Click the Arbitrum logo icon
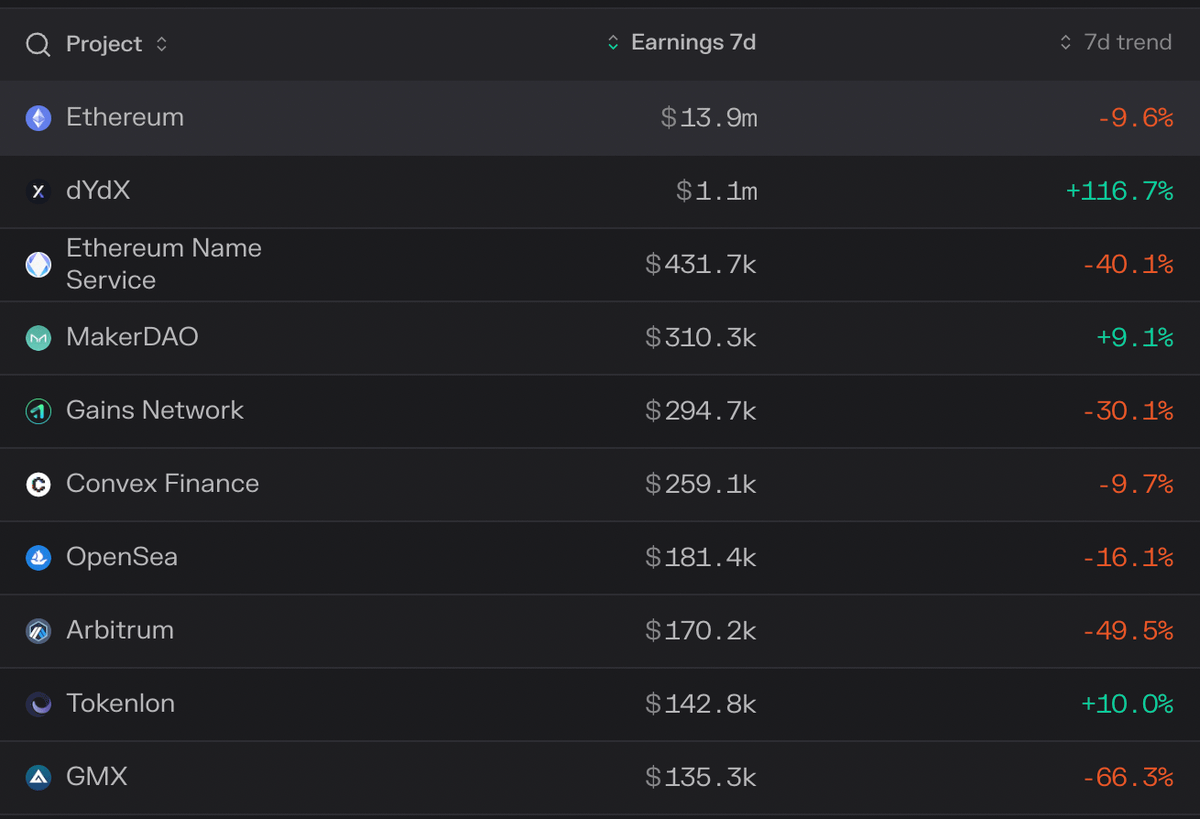The width and height of the screenshot is (1200, 819). click(x=38, y=631)
